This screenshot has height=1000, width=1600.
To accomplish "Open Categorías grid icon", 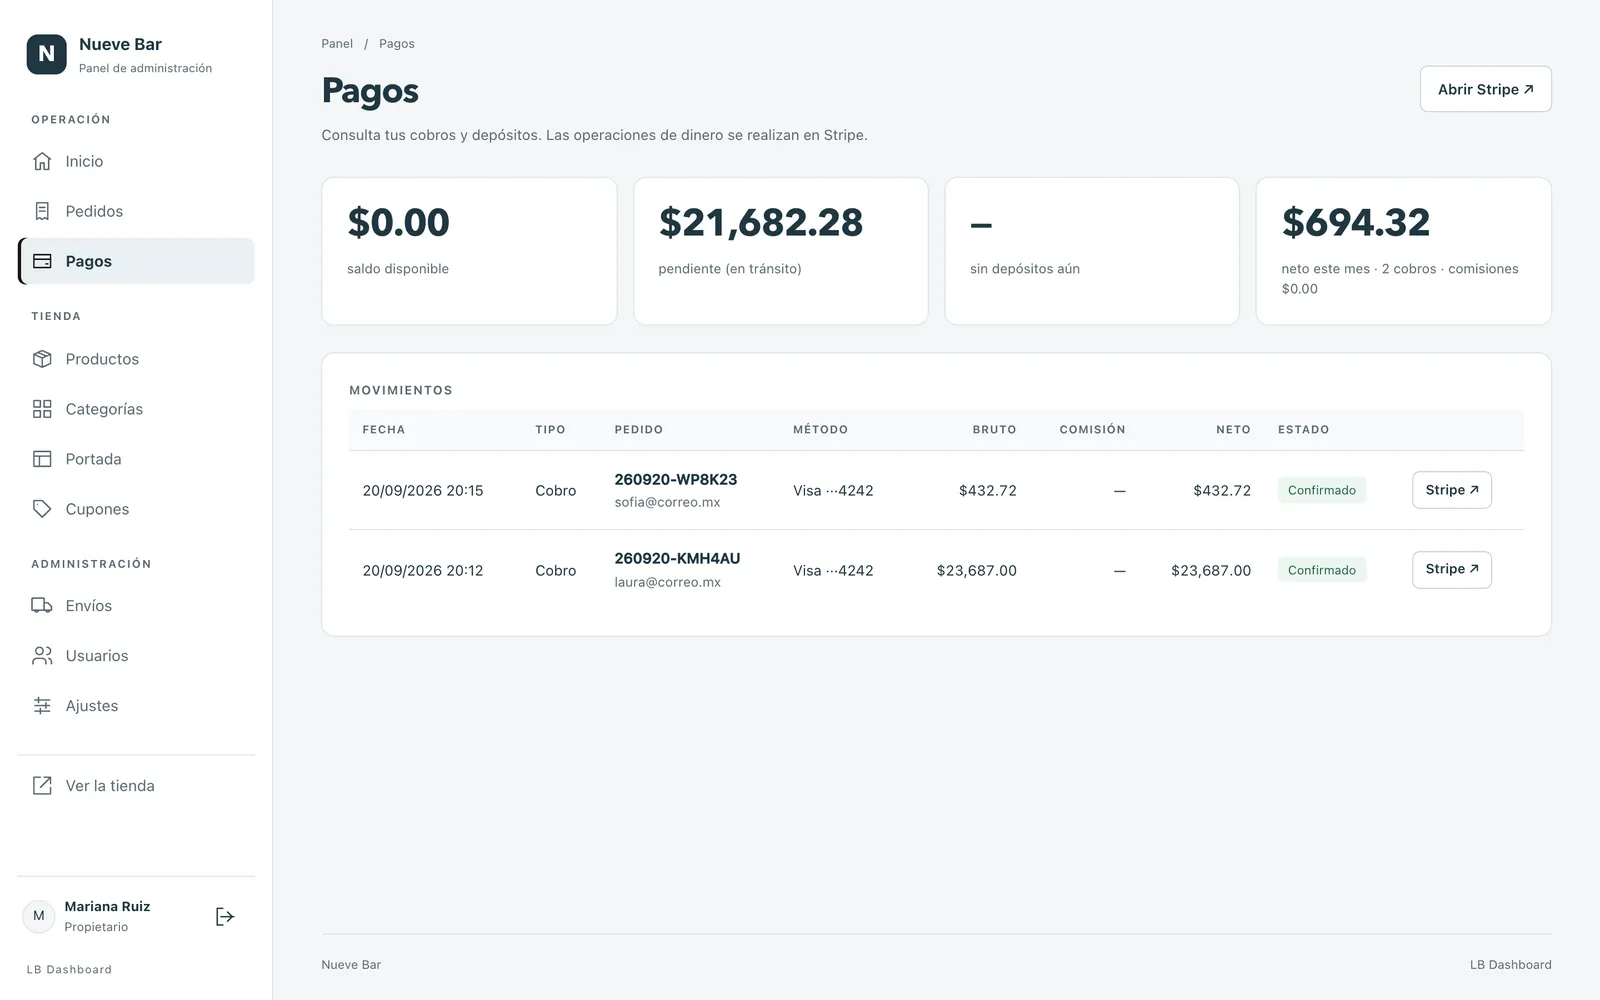I will pyautogui.click(x=42, y=409).
